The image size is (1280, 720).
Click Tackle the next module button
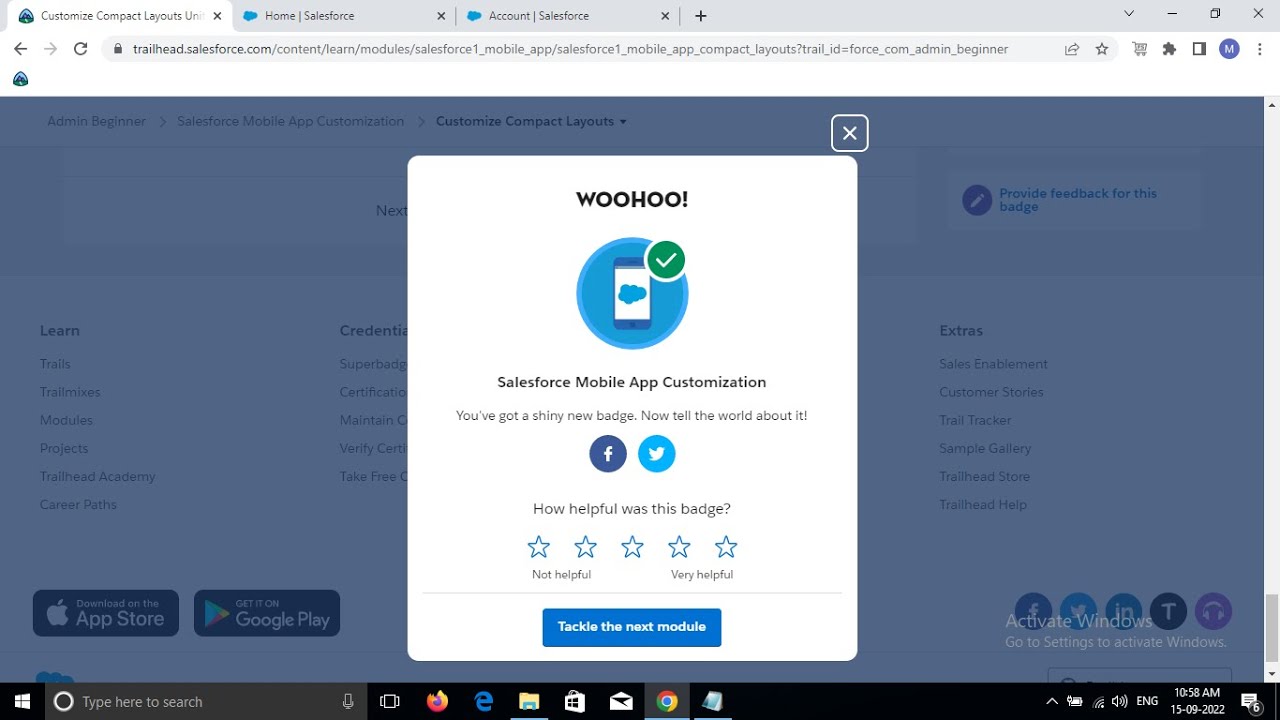tap(632, 627)
